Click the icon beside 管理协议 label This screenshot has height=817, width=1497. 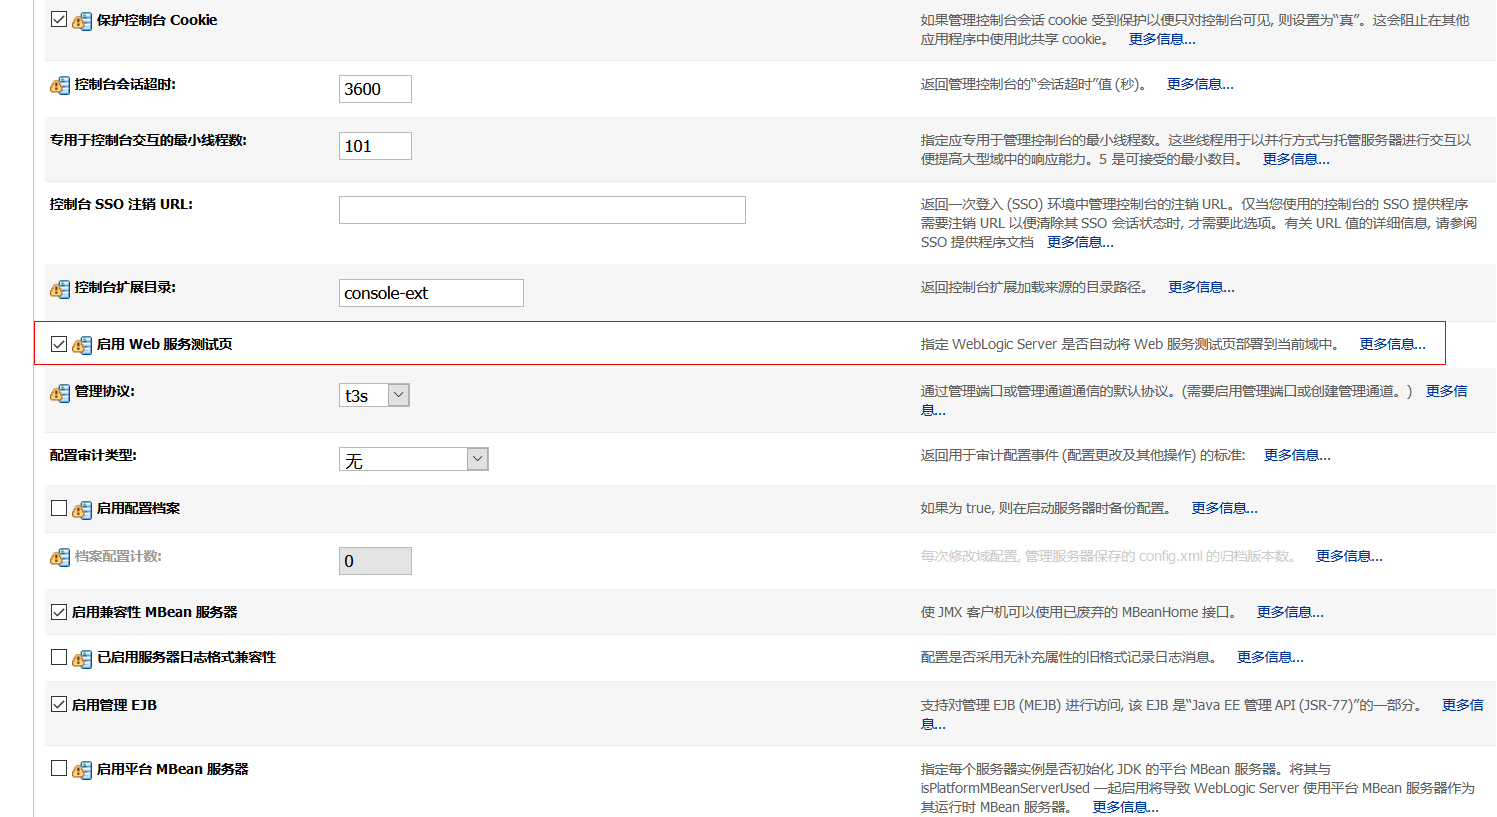pos(60,393)
